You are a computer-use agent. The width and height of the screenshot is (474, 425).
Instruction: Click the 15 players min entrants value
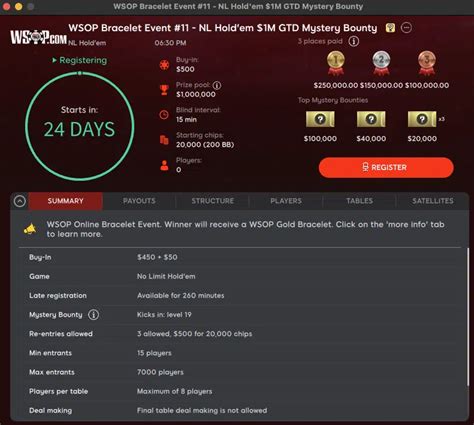coord(154,353)
